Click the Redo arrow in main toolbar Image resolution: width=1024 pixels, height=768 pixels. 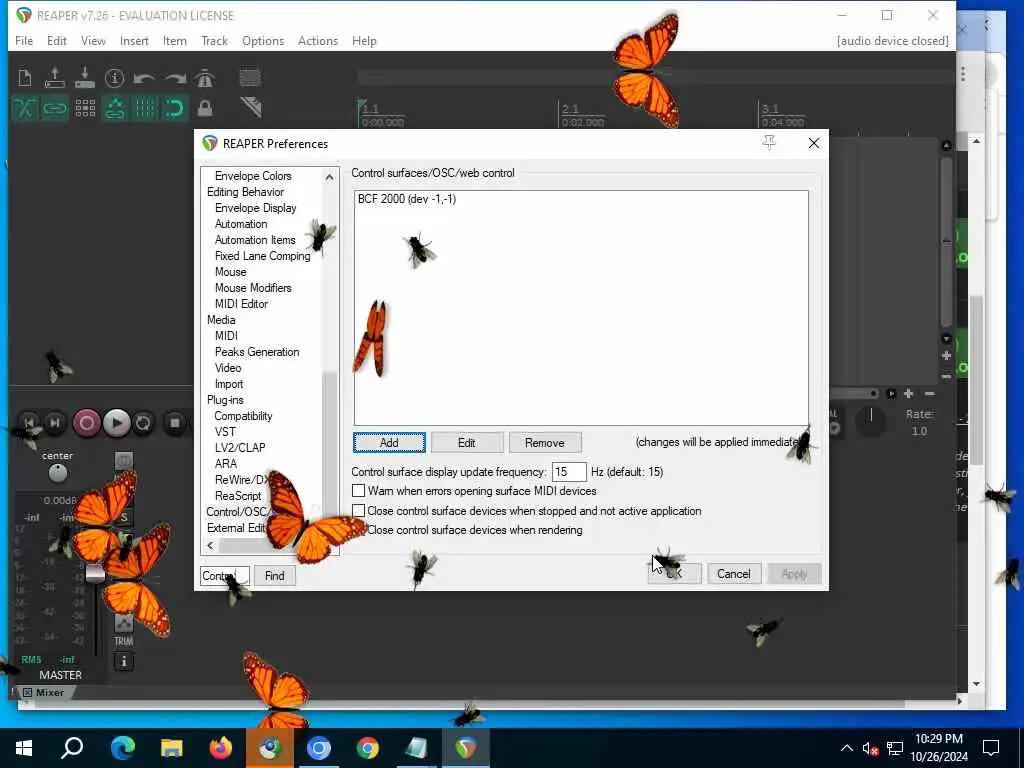click(175, 79)
